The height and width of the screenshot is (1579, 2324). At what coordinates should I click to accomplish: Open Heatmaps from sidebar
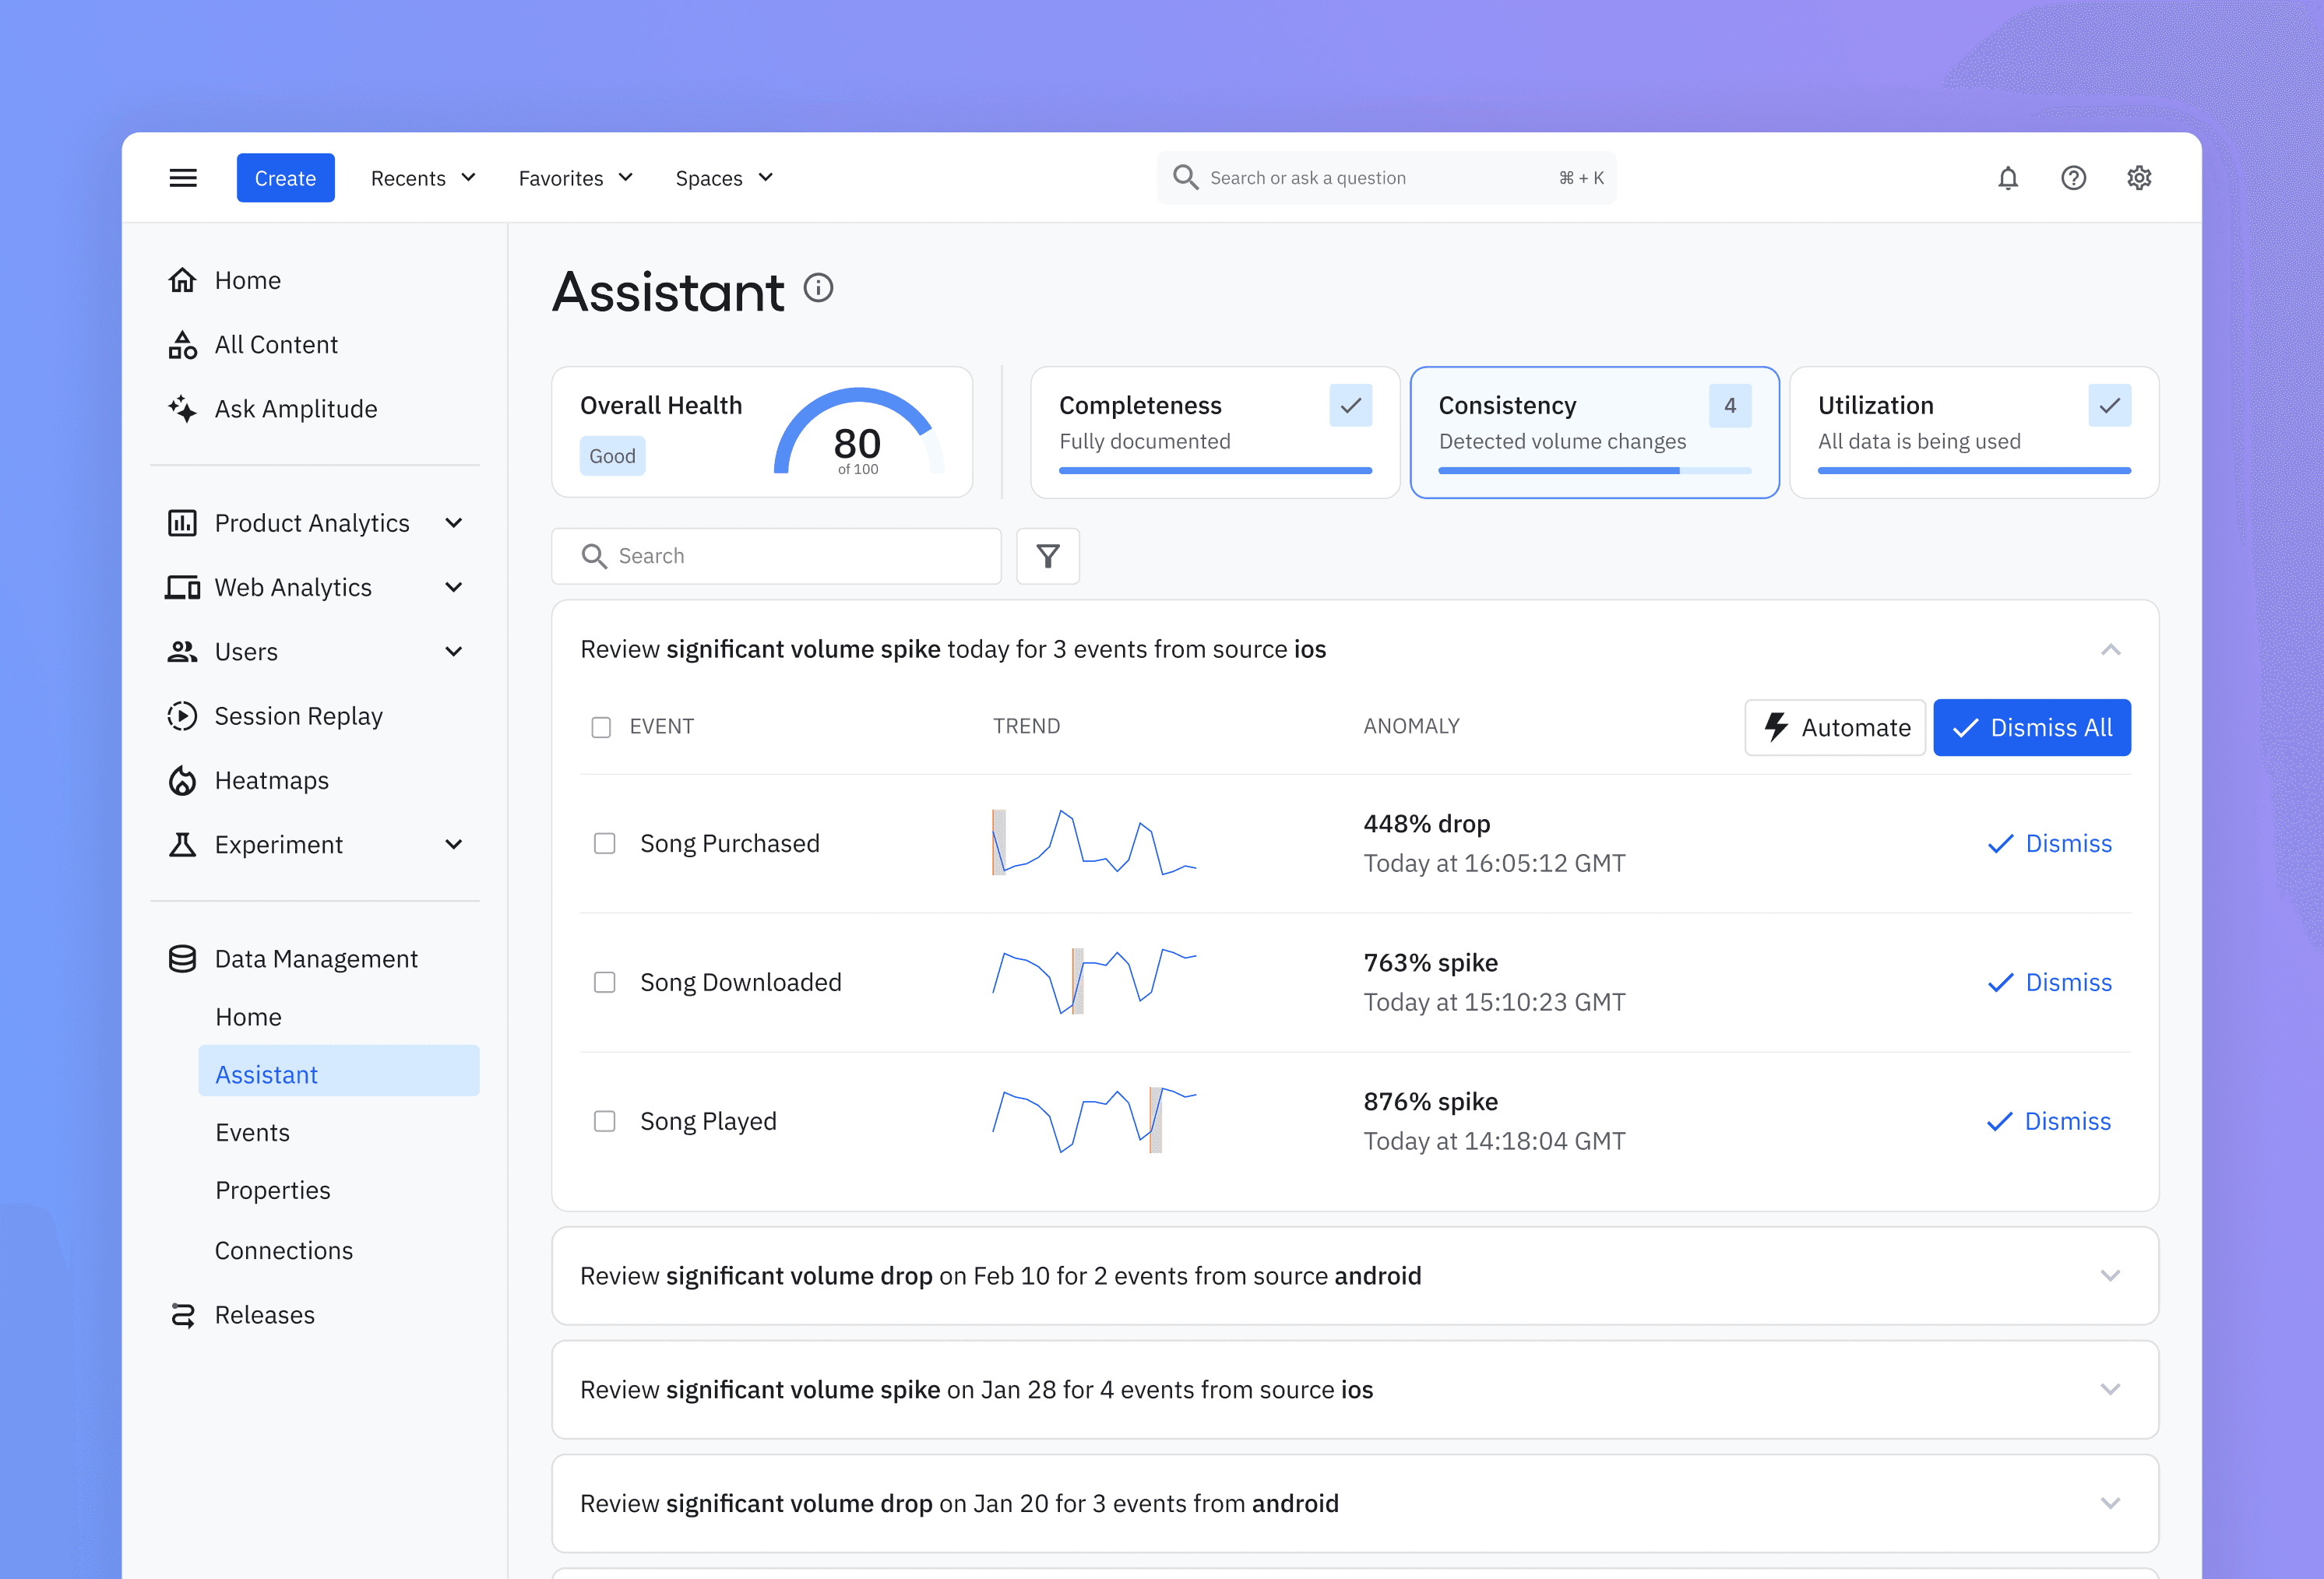(271, 780)
